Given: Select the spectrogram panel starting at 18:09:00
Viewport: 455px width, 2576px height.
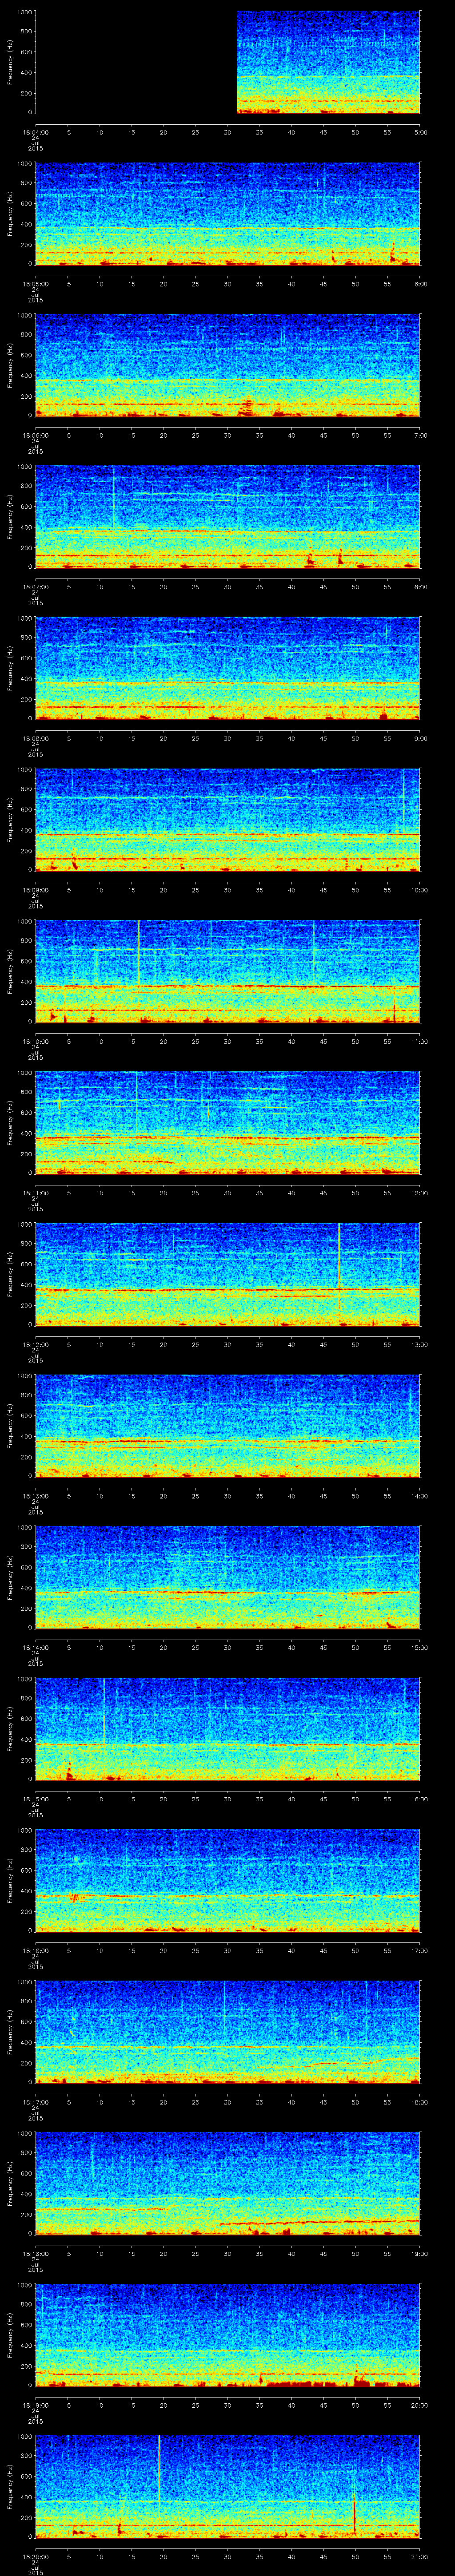Looking at the screenshot, I should [228, 820].
